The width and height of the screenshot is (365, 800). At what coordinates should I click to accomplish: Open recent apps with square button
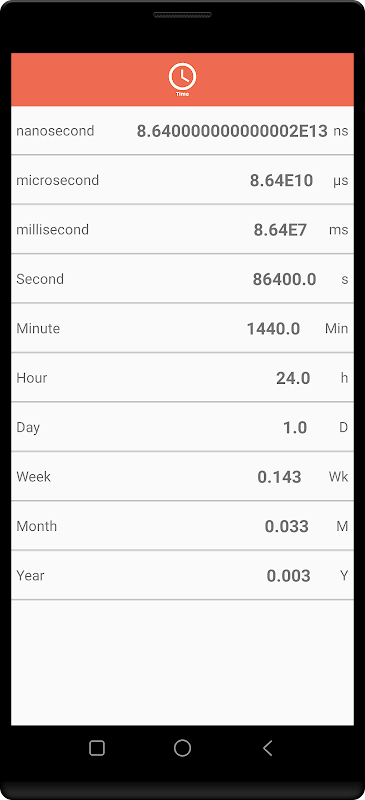97,748
